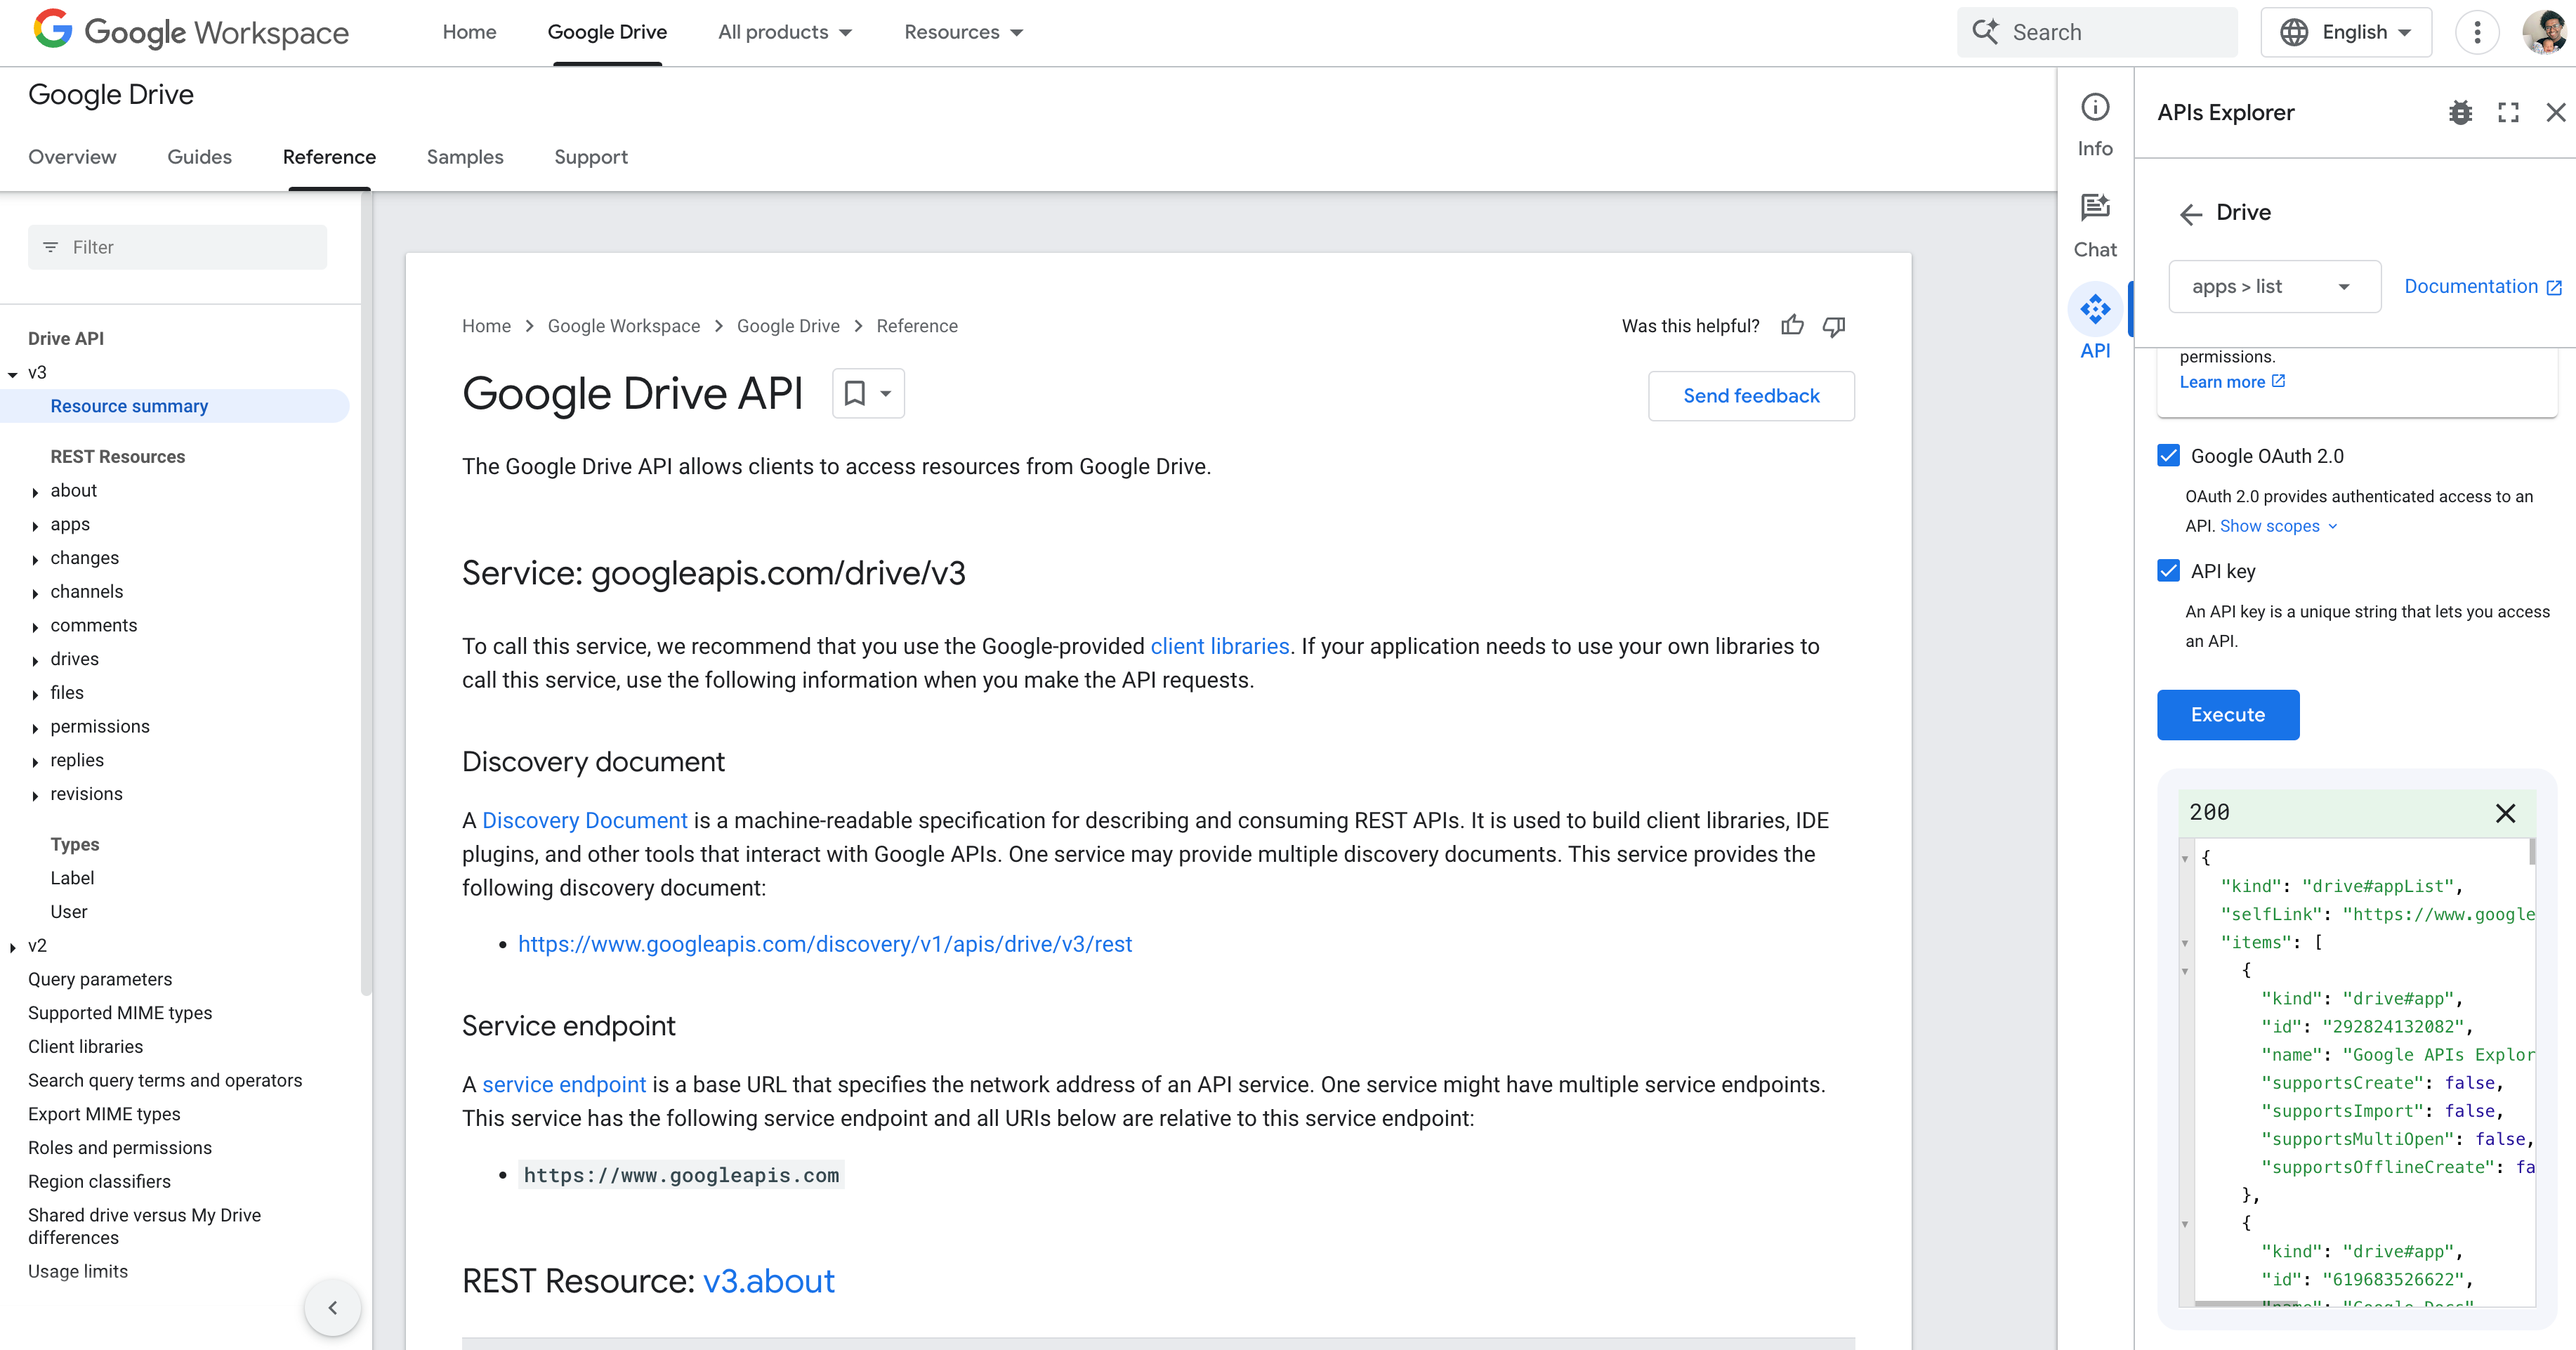Image resolution: width=2576 pixels, height=1350 pixels.
Task: Click the thumbs up helpful icon
Action: pyautogui.click(x=1792, y=326)
